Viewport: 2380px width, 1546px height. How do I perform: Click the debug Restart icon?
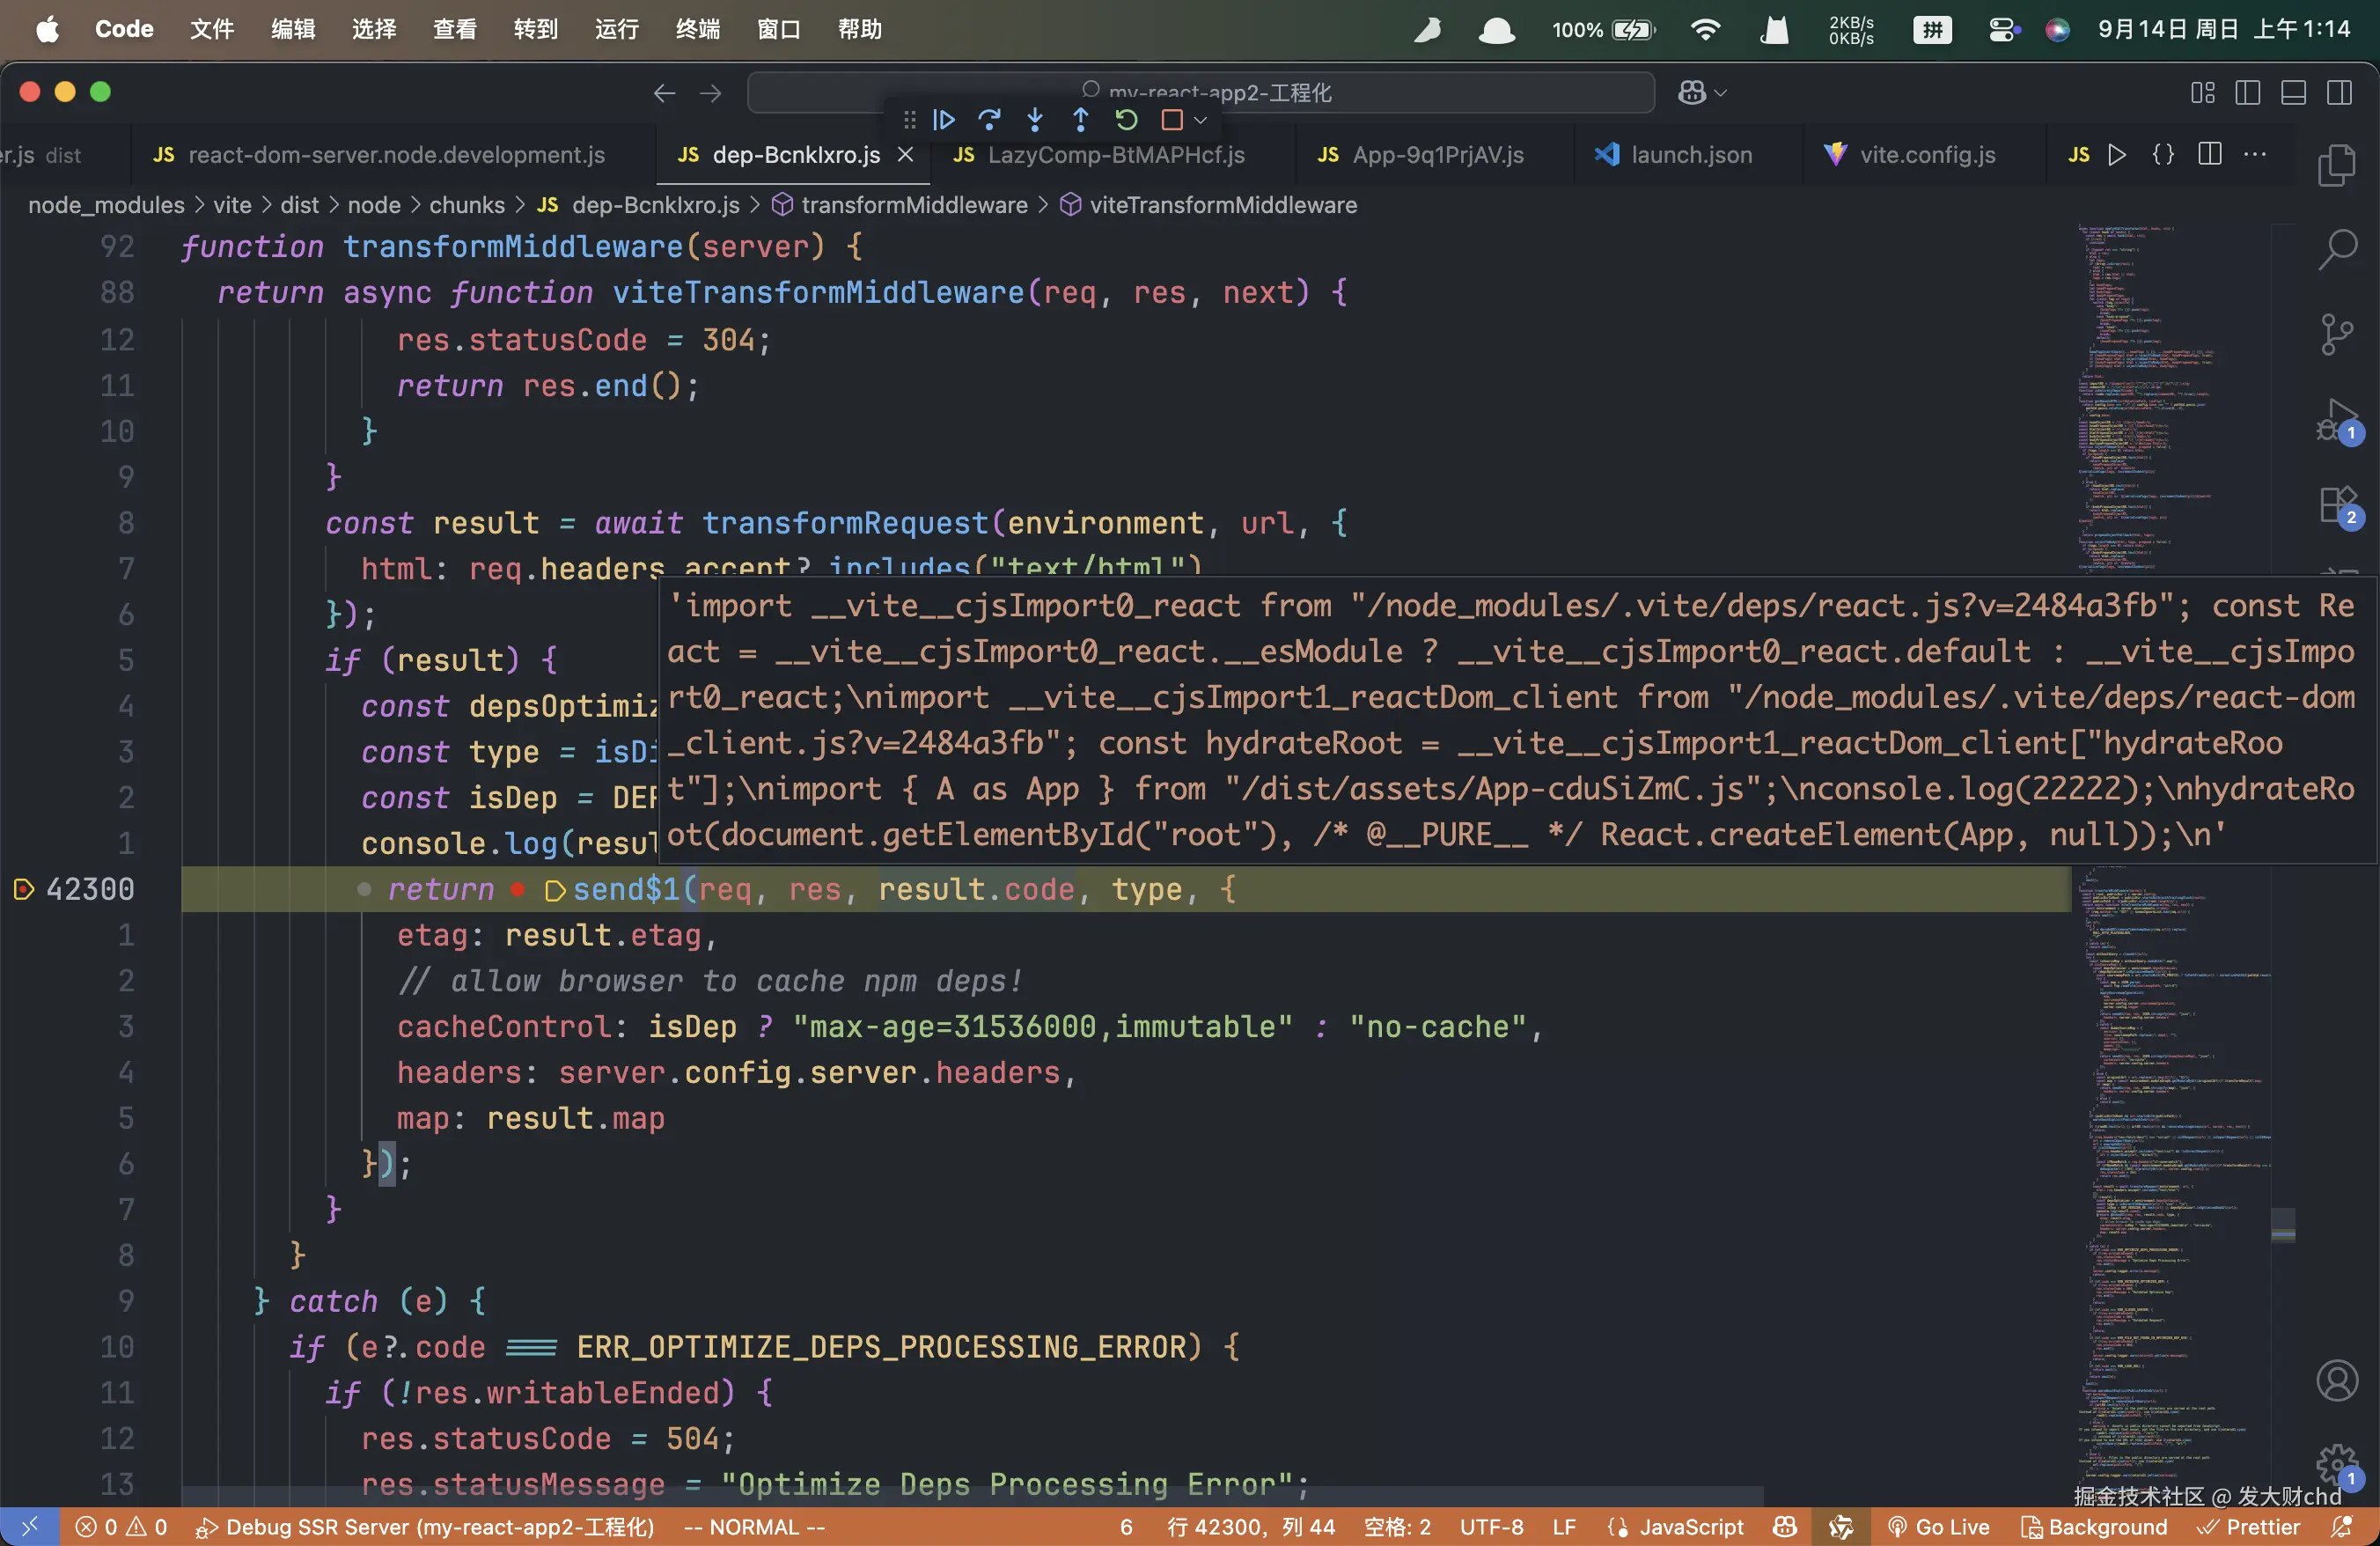tap(1126, 120)
